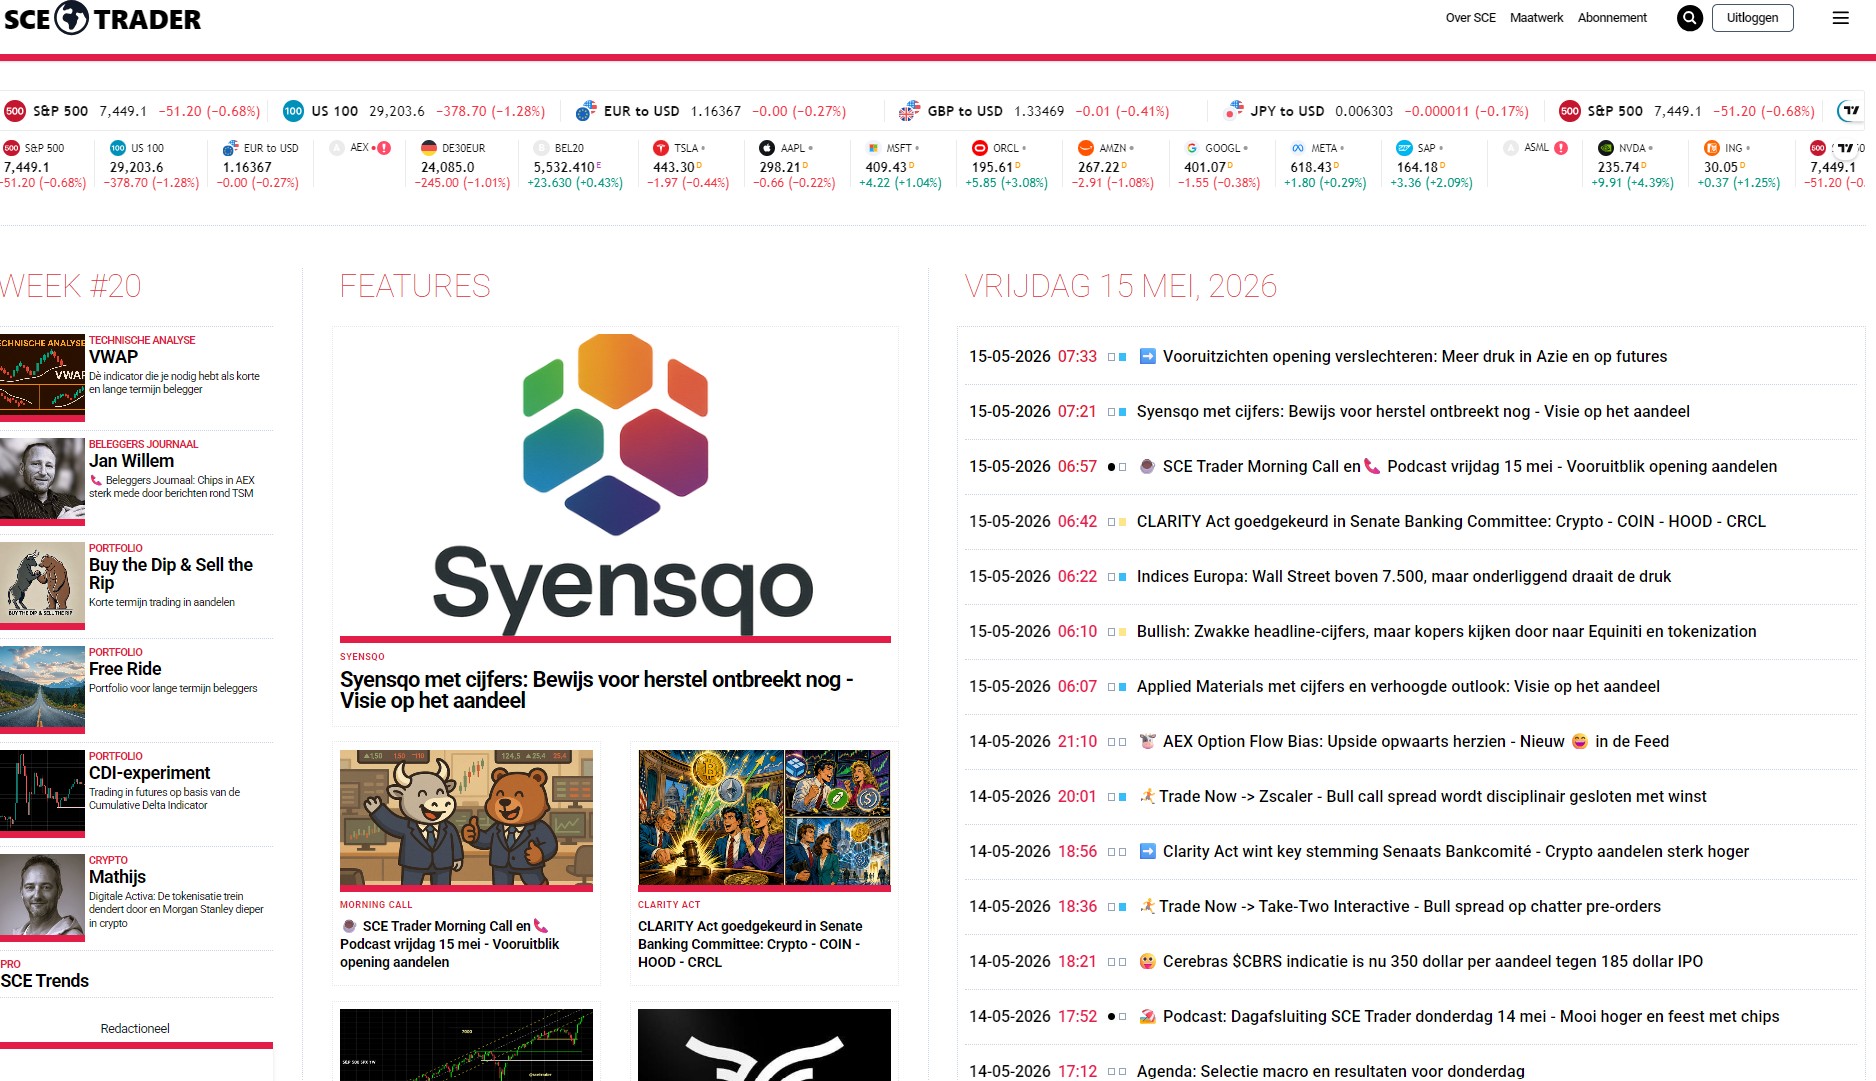Click the icon before the Trade Now Zscaler headline
The image size is (1876, 1081).
[x=1147, y=796]
